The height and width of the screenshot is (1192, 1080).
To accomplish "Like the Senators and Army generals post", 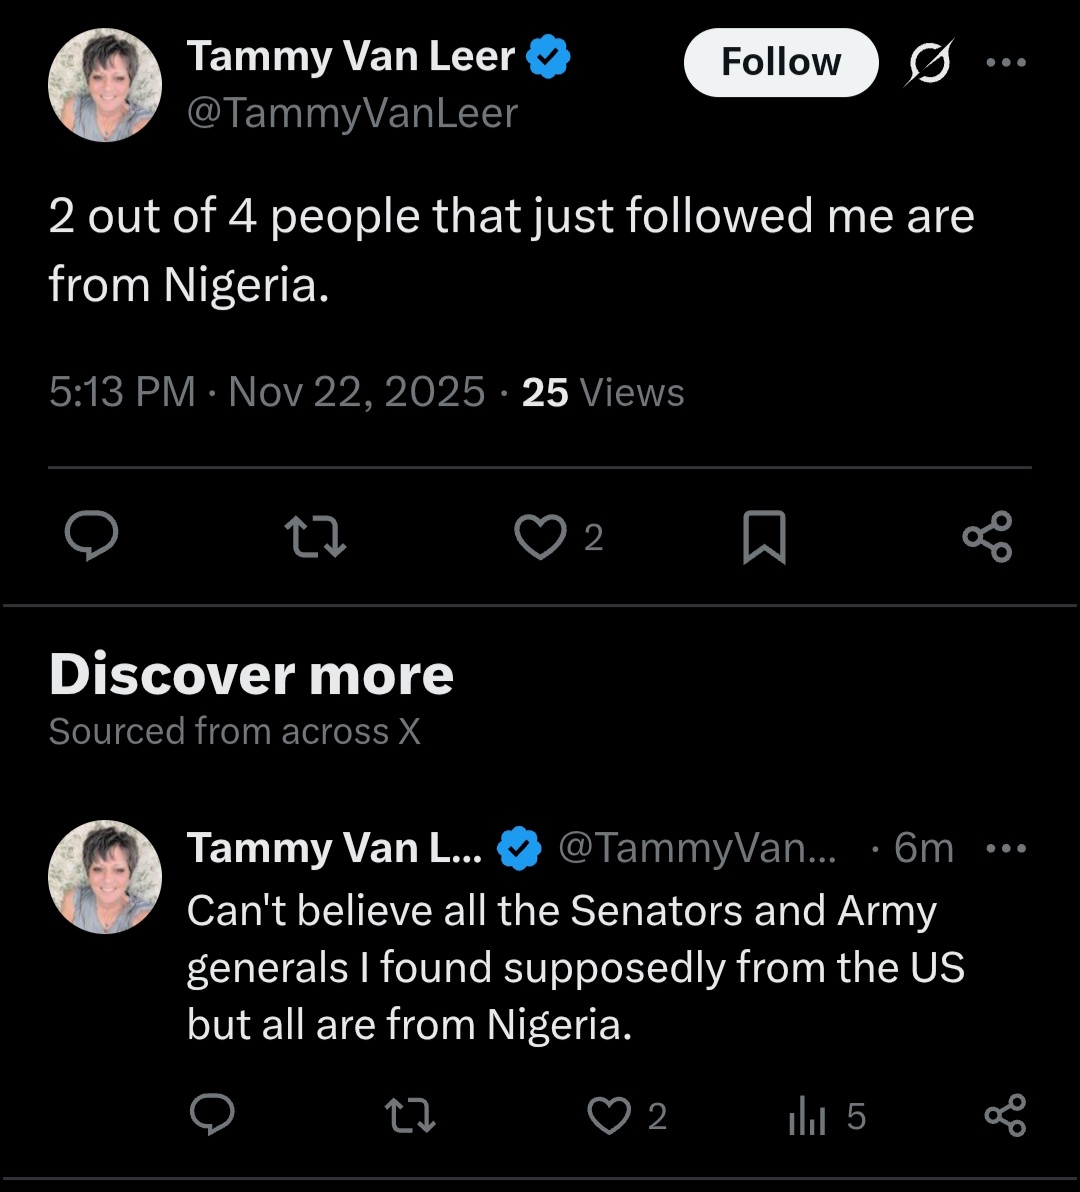I will point(609,1115).
